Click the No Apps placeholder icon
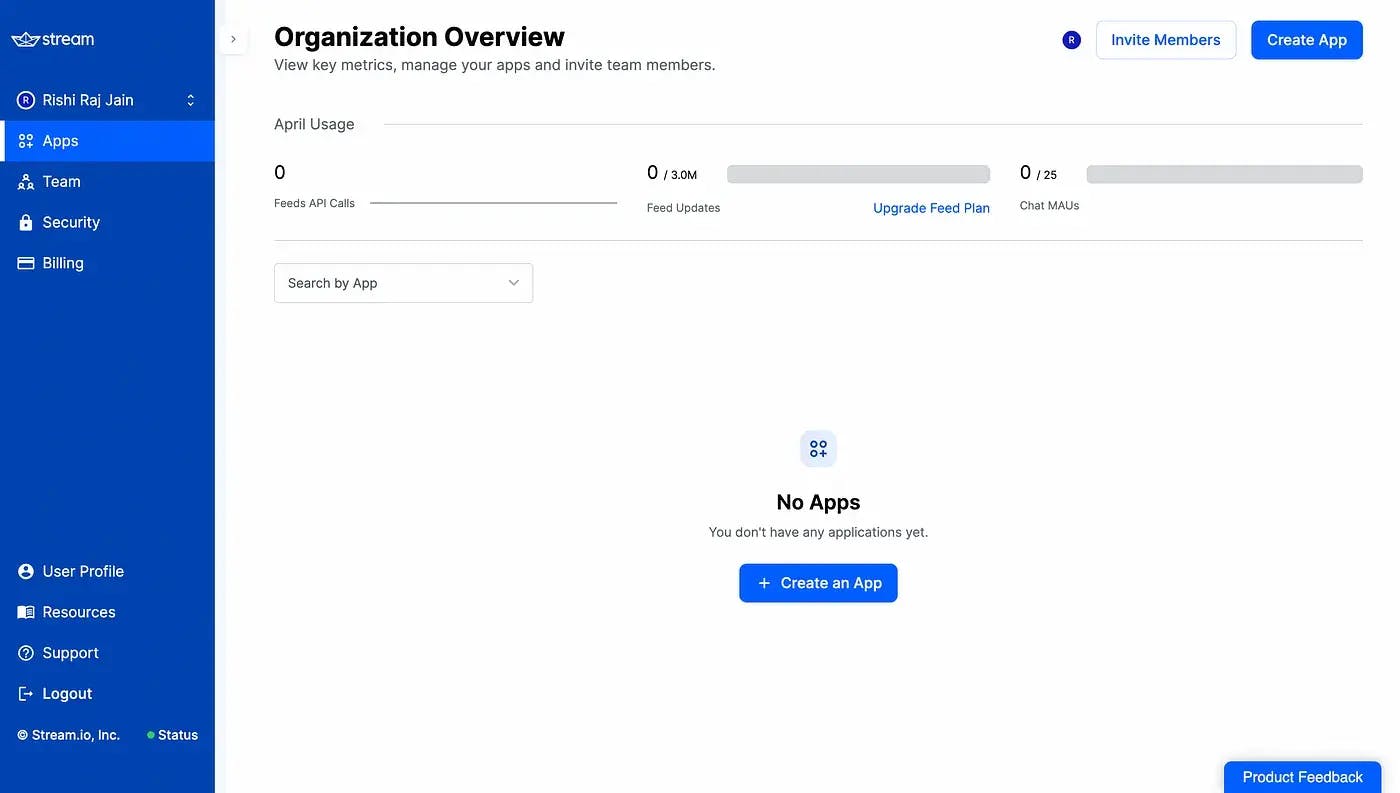The width and height of the screenshot is (1400, 793). [818, 449]
